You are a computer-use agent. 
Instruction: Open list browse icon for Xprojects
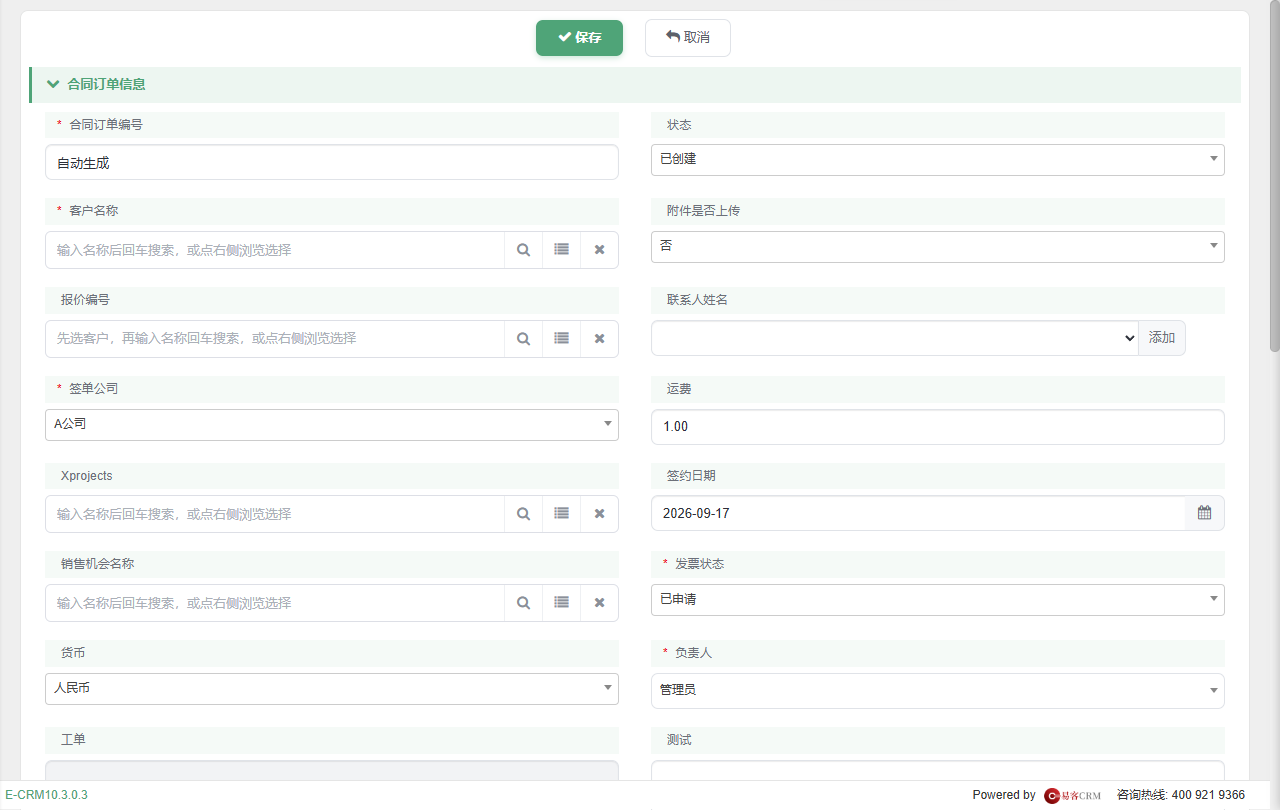[561, 514]
